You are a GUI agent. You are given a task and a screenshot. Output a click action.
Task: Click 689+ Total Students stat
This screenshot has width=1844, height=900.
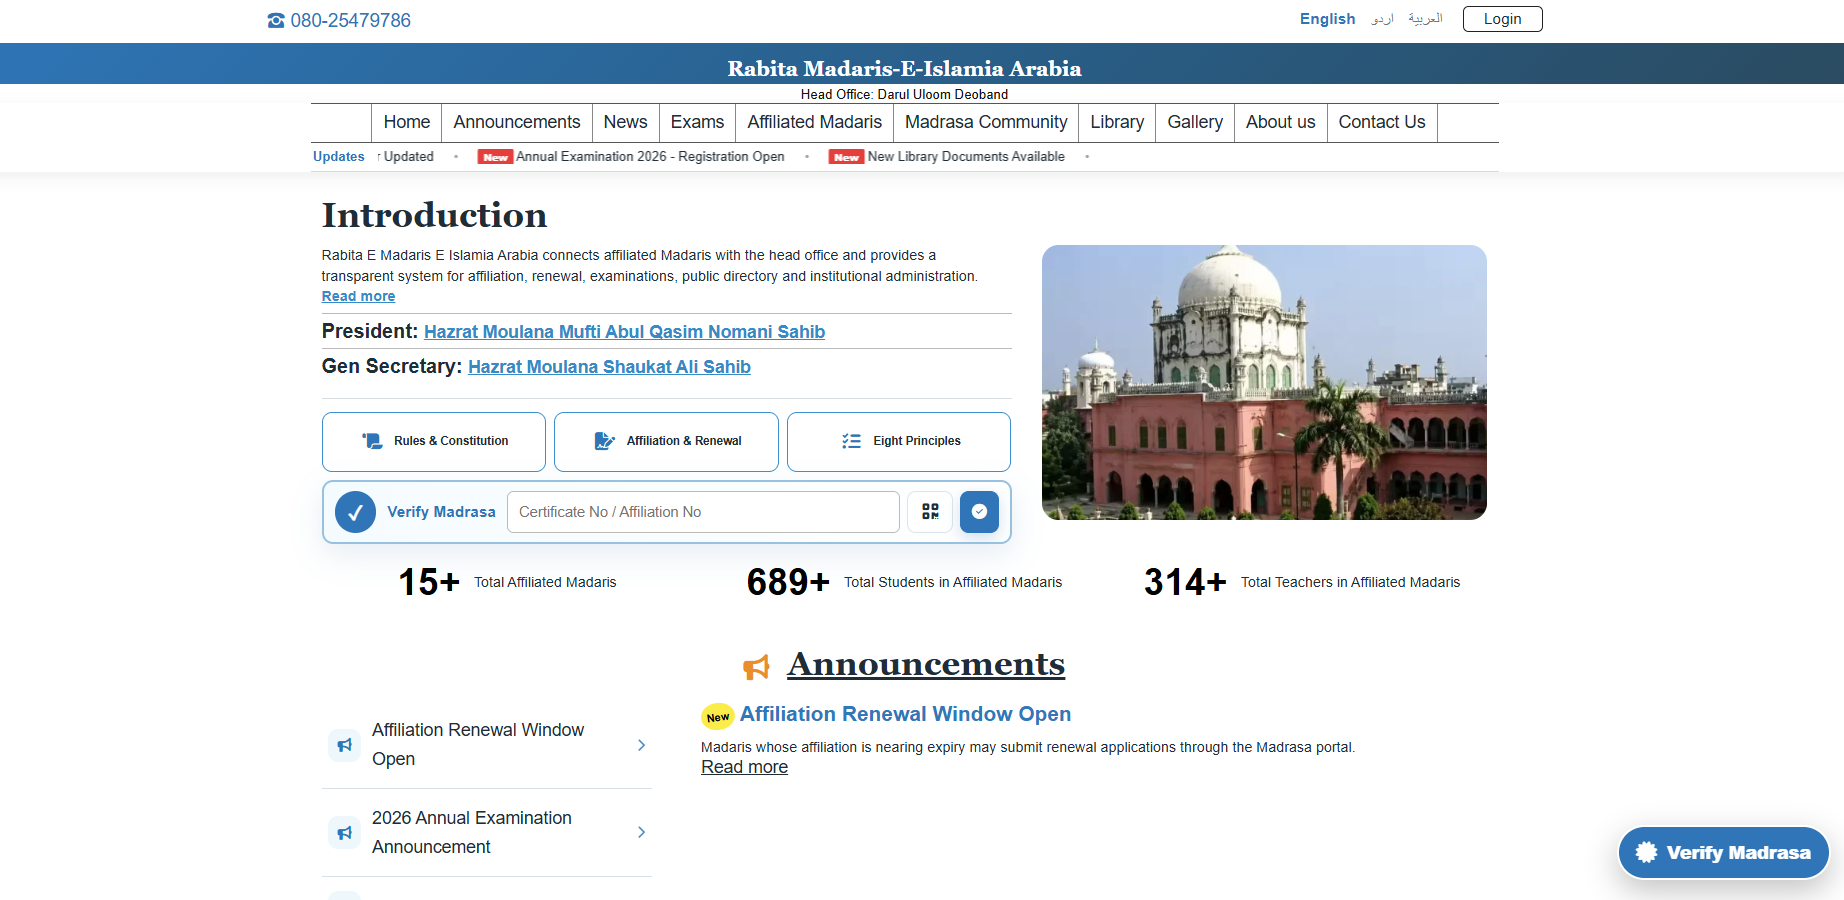(904, 582)
